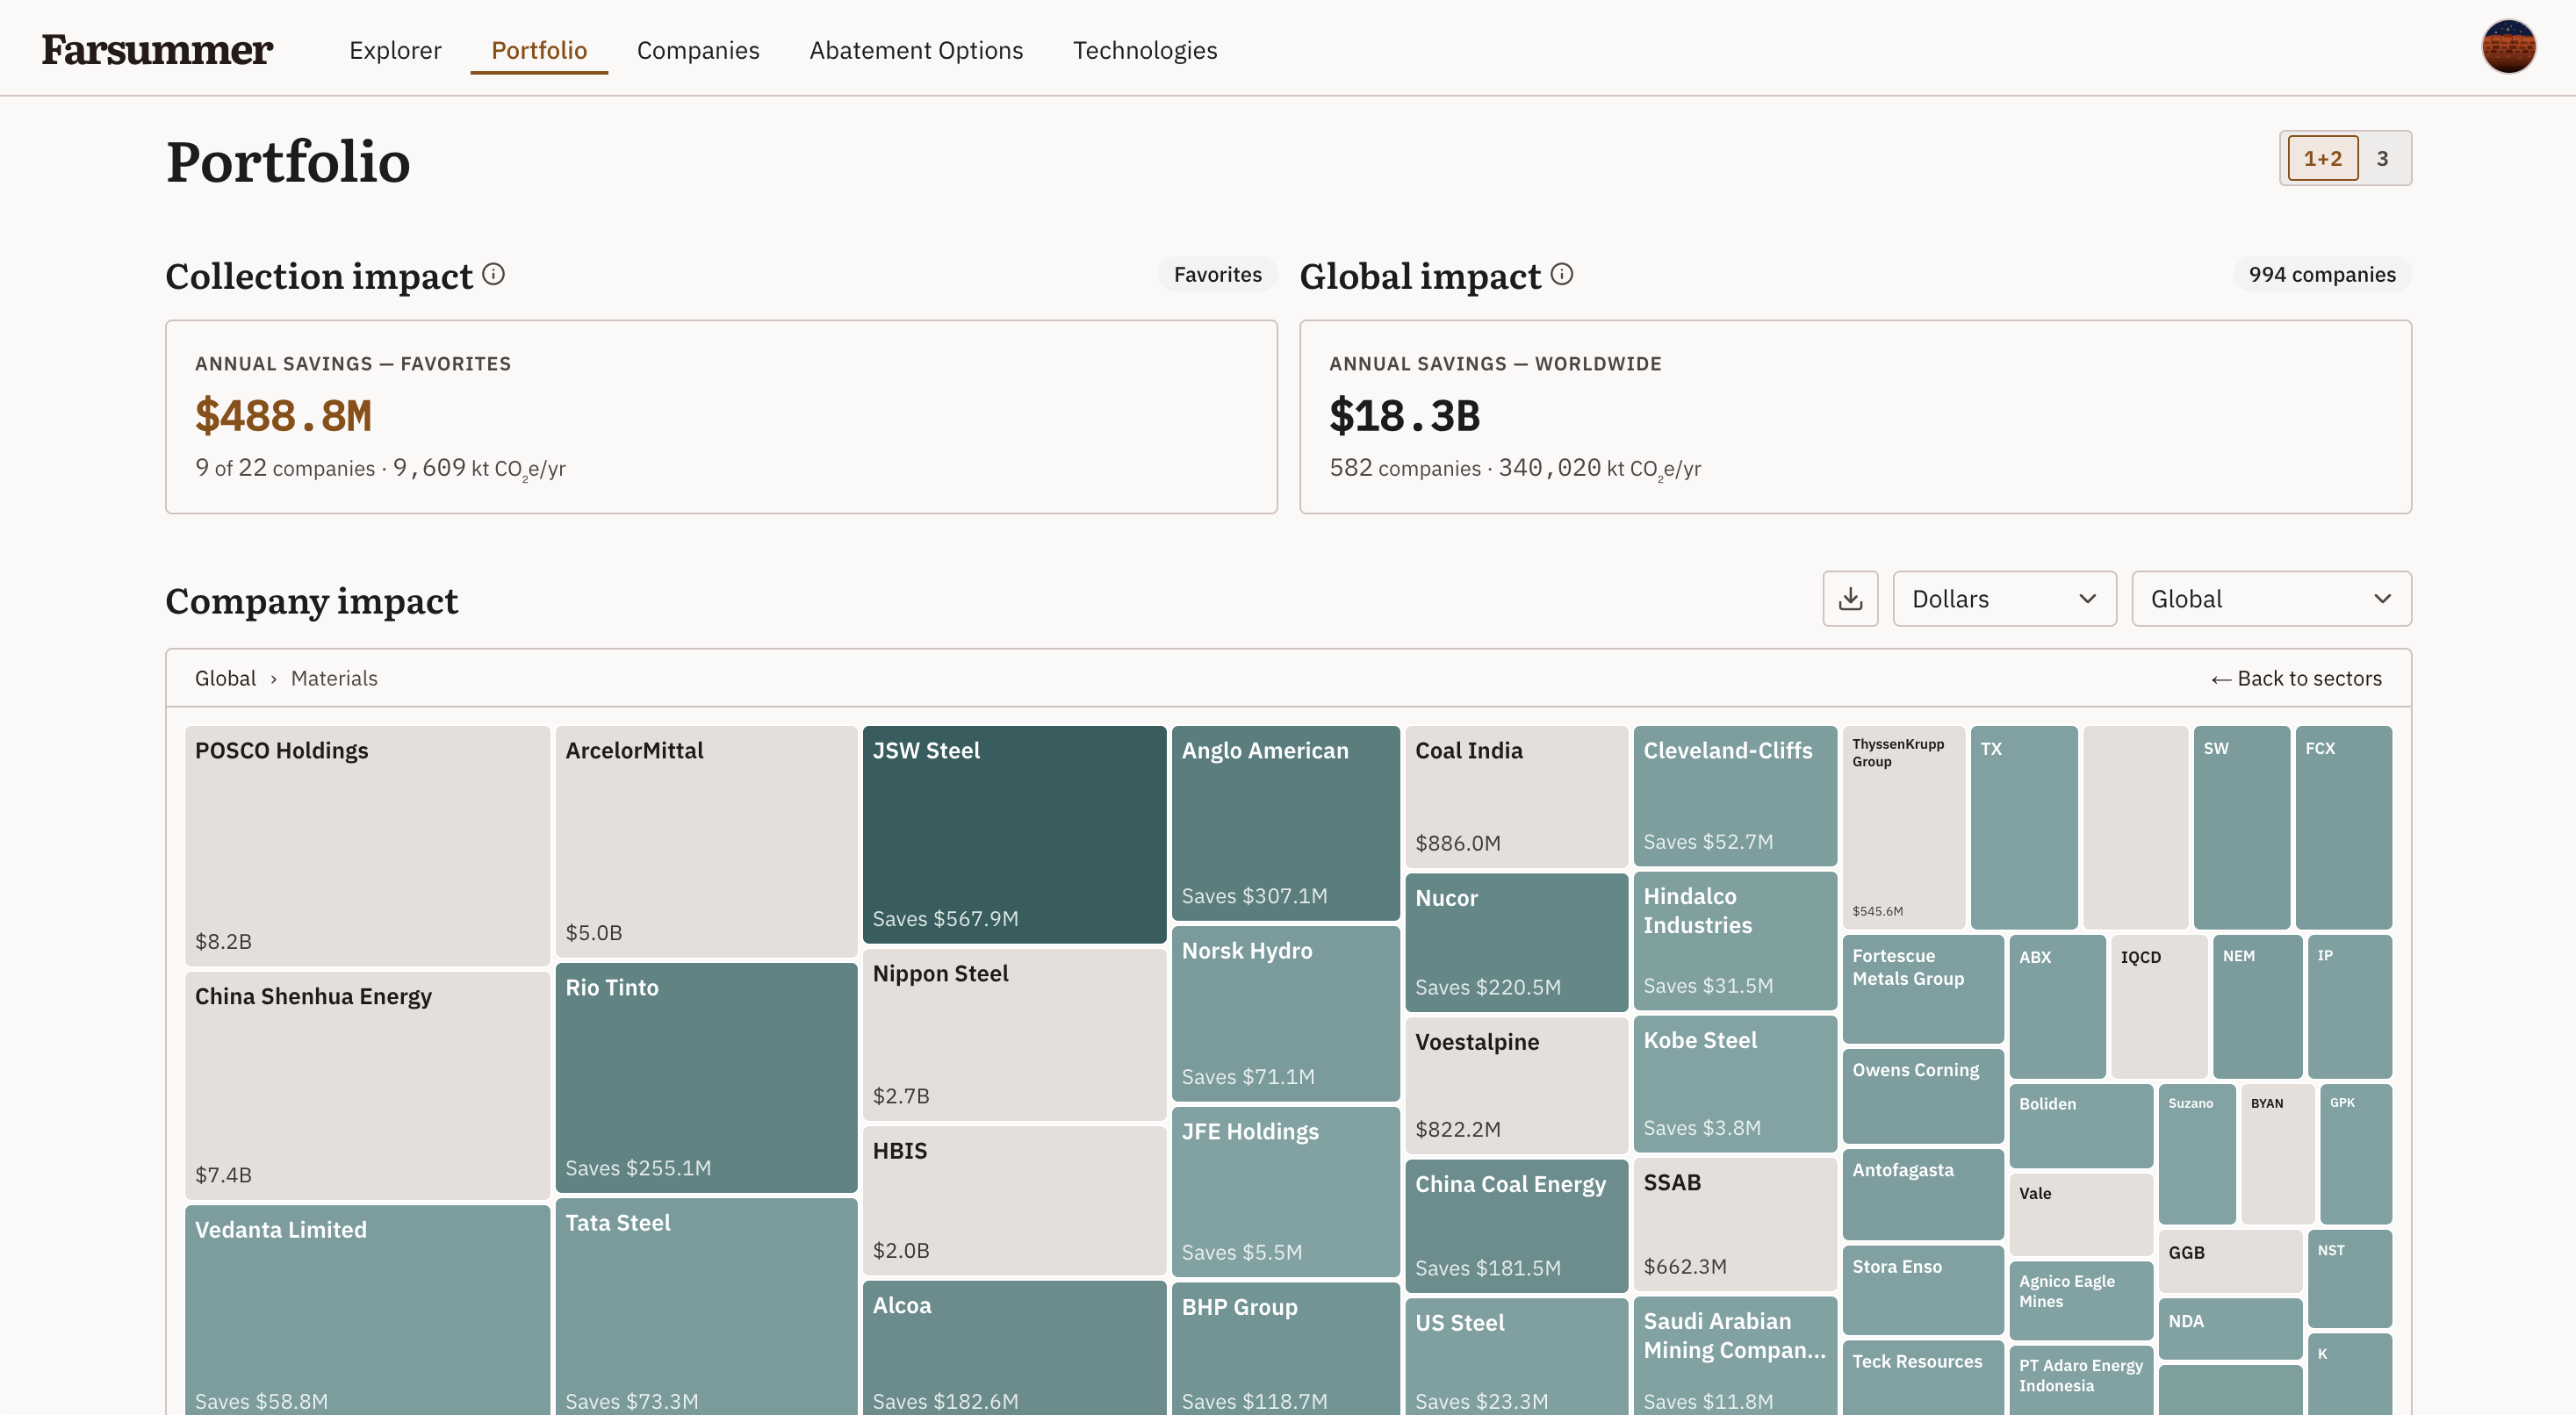Image resolution: width=2576 pixels, height=1415 pixels.
Task: Open the JFE Holdings tile
Action: coord(1285,1191)
